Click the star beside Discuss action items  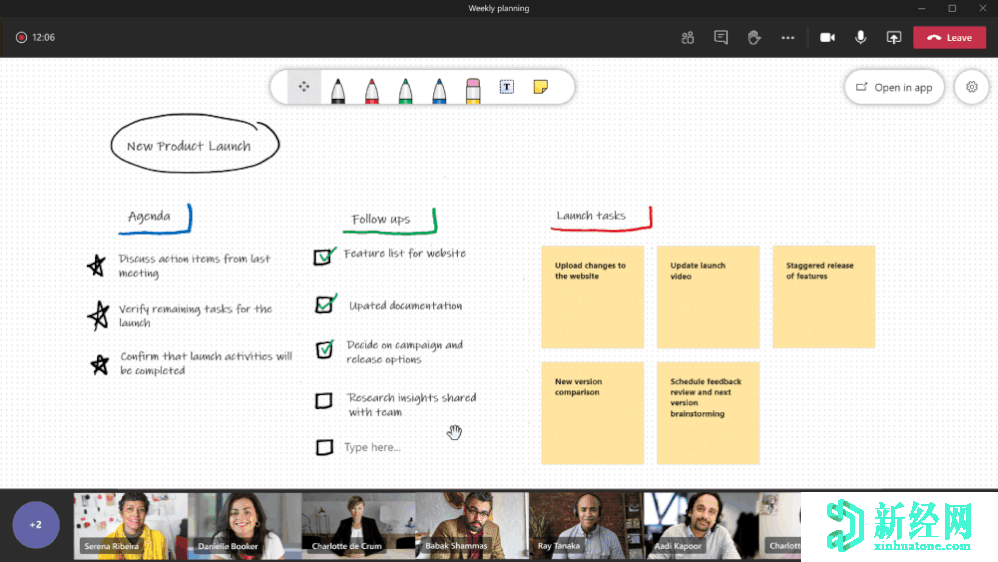96,265
